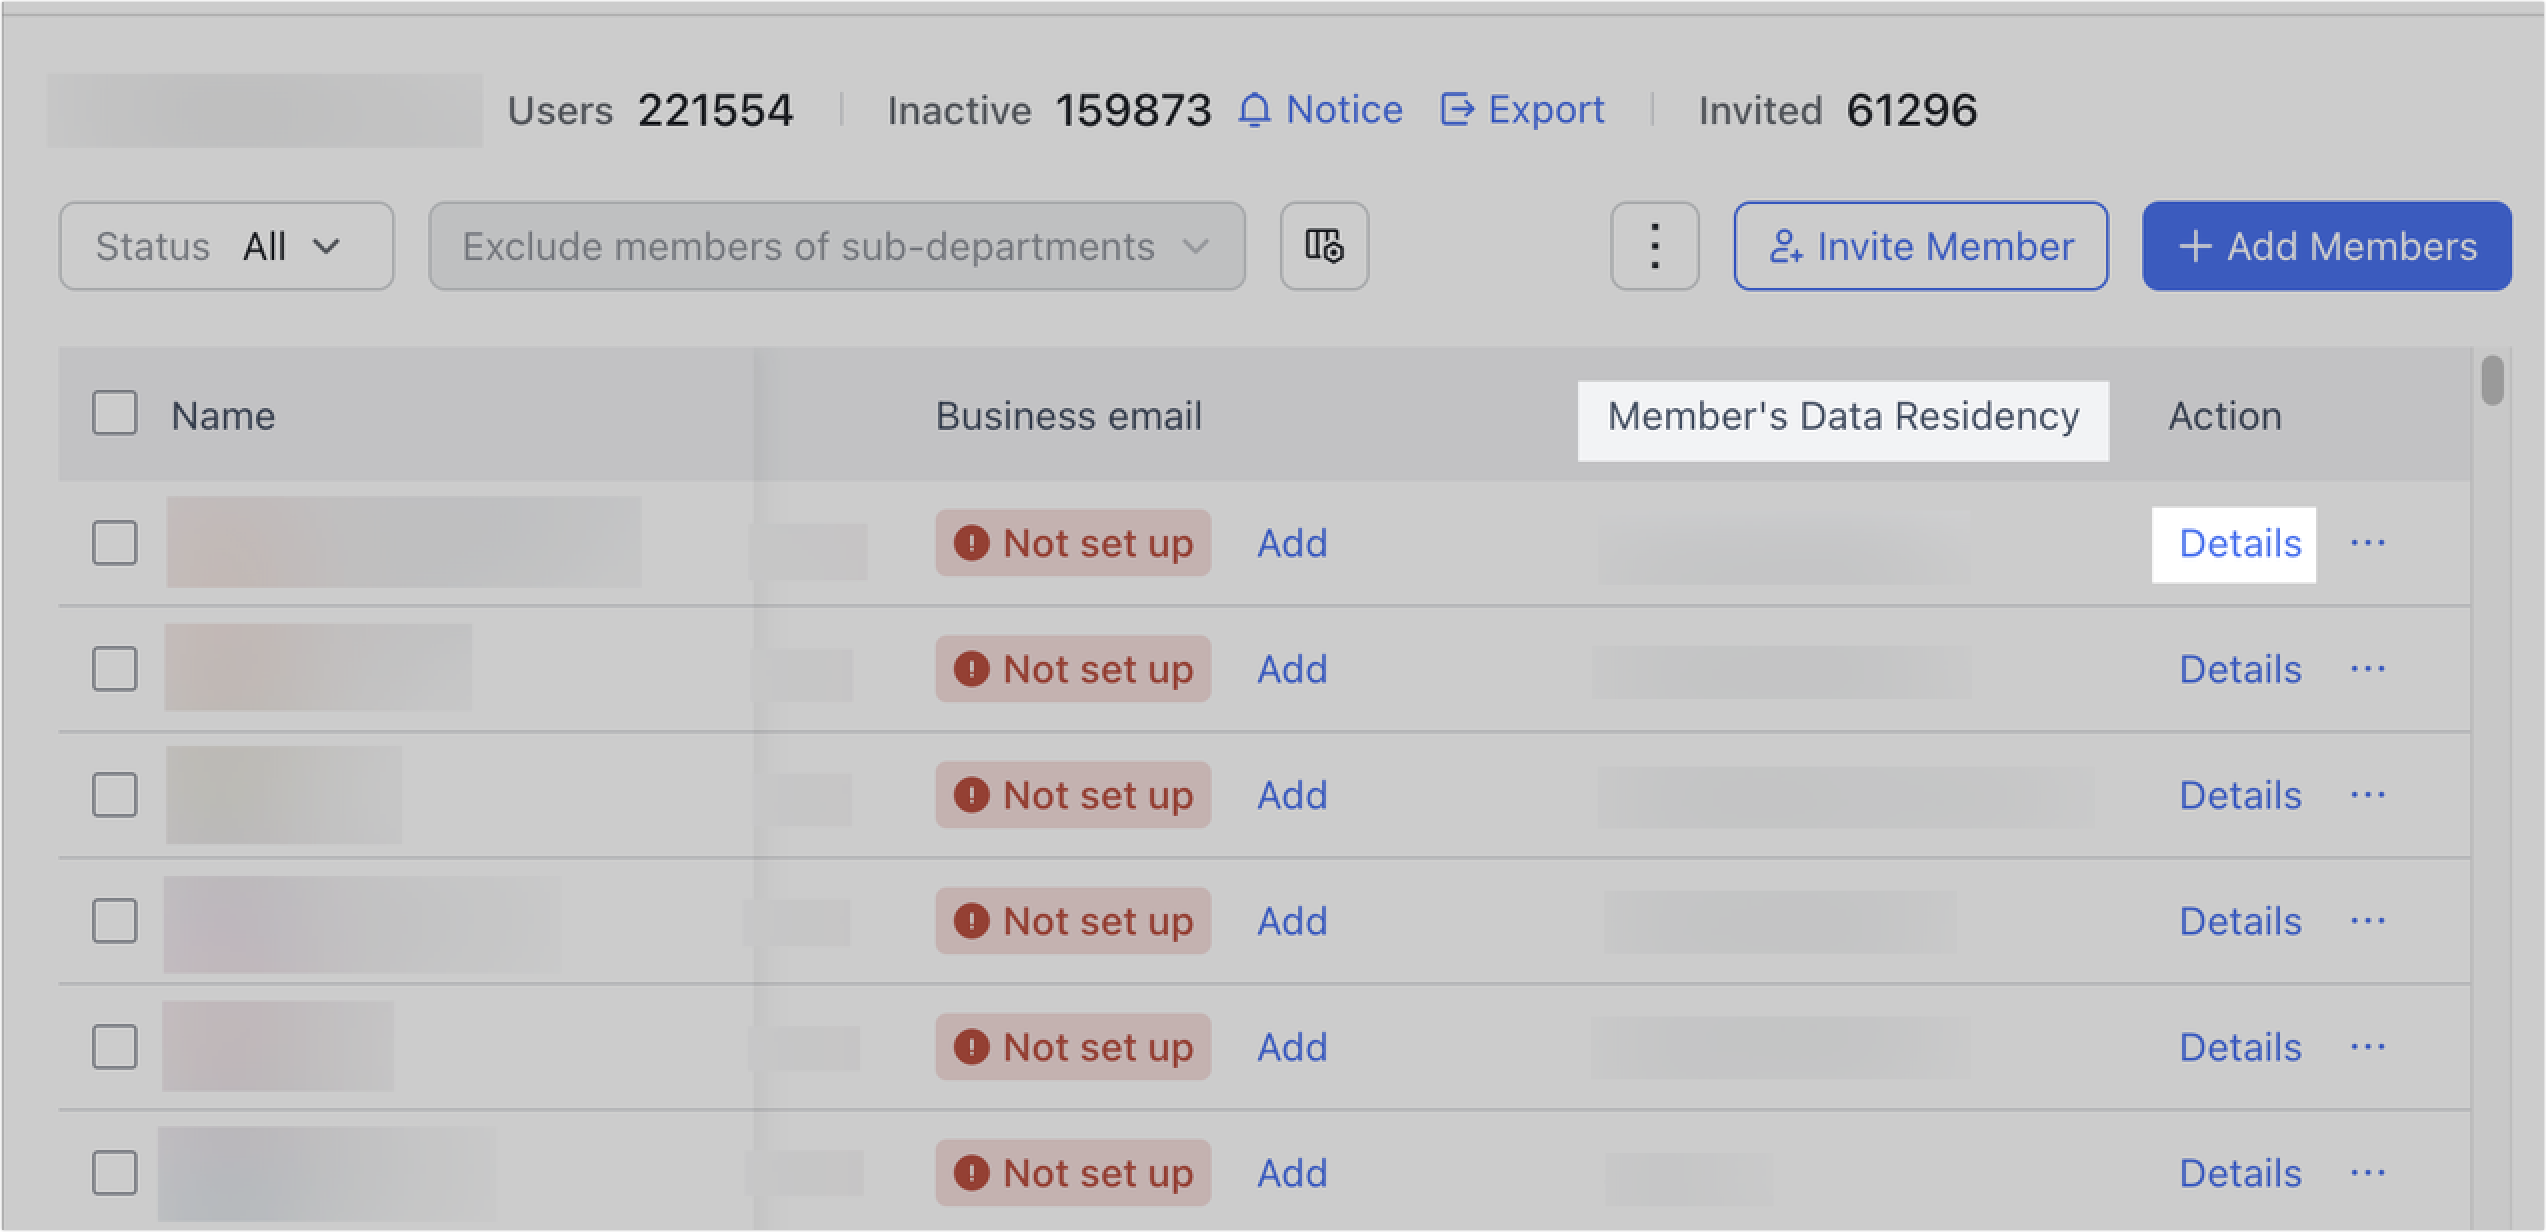Tick the first member row checkbox
Viewport: 2546px width, 1232px height.
coord(115,543)
